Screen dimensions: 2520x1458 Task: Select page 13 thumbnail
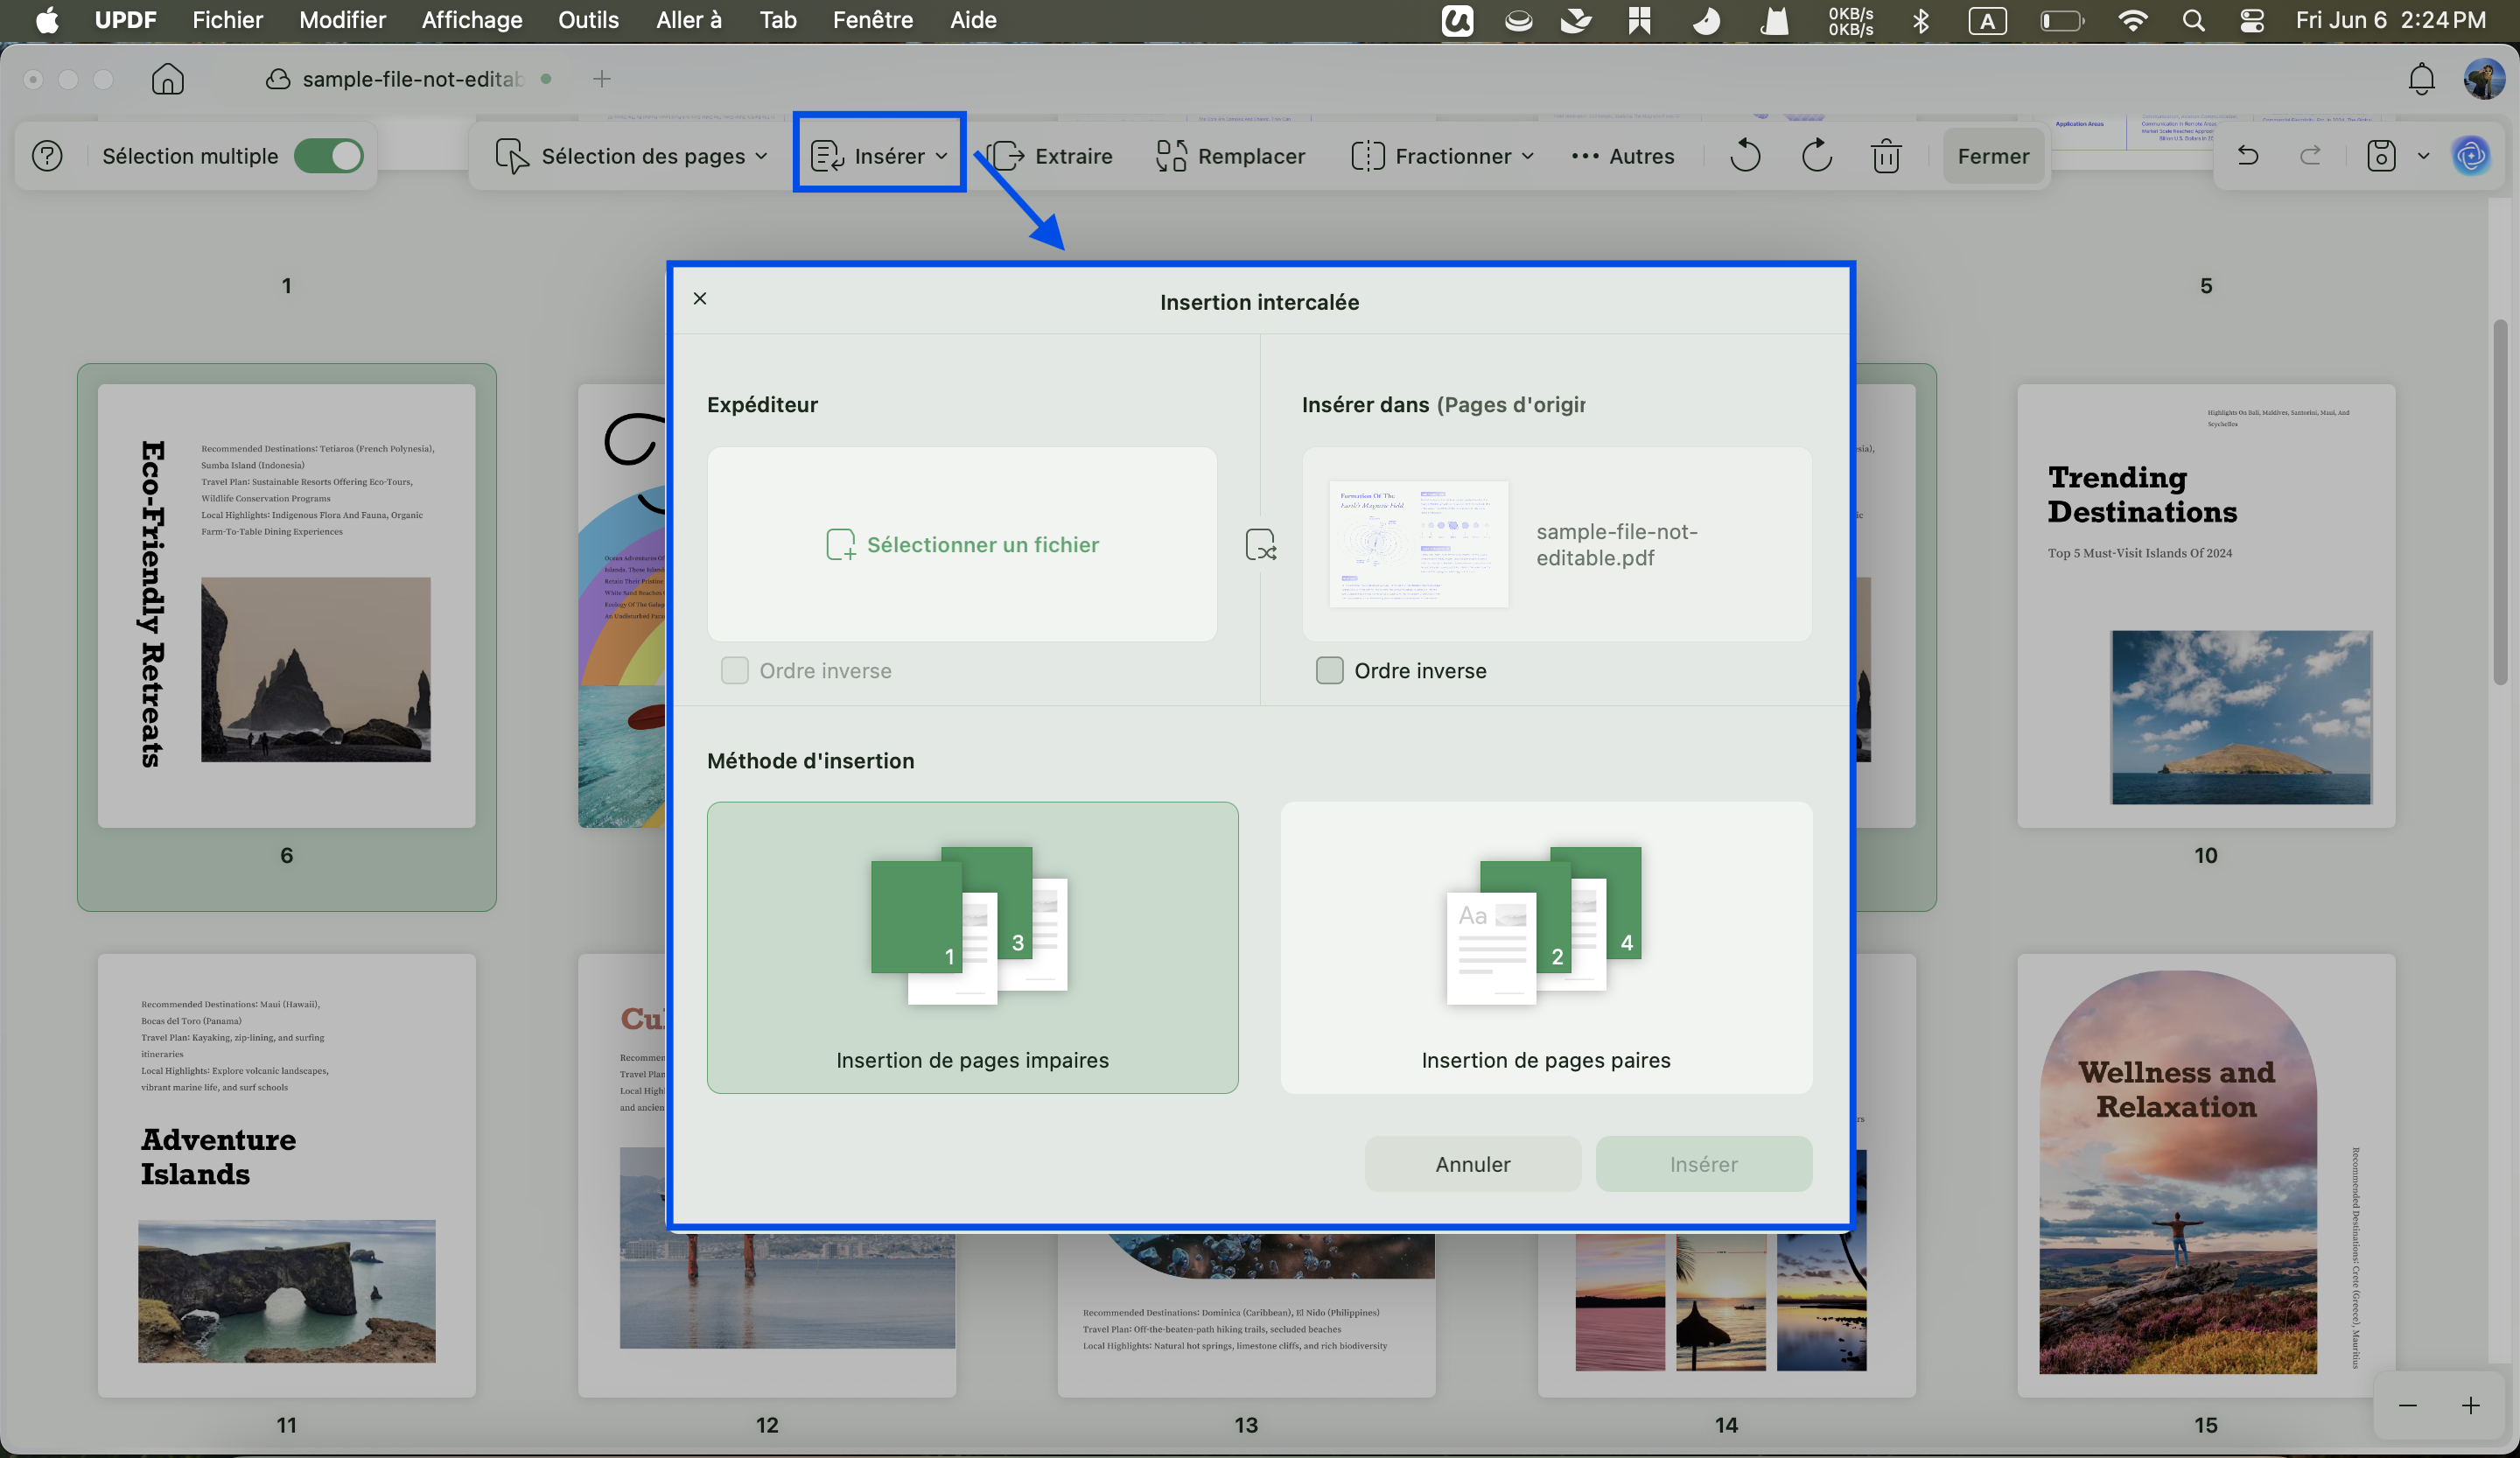1246,1315
